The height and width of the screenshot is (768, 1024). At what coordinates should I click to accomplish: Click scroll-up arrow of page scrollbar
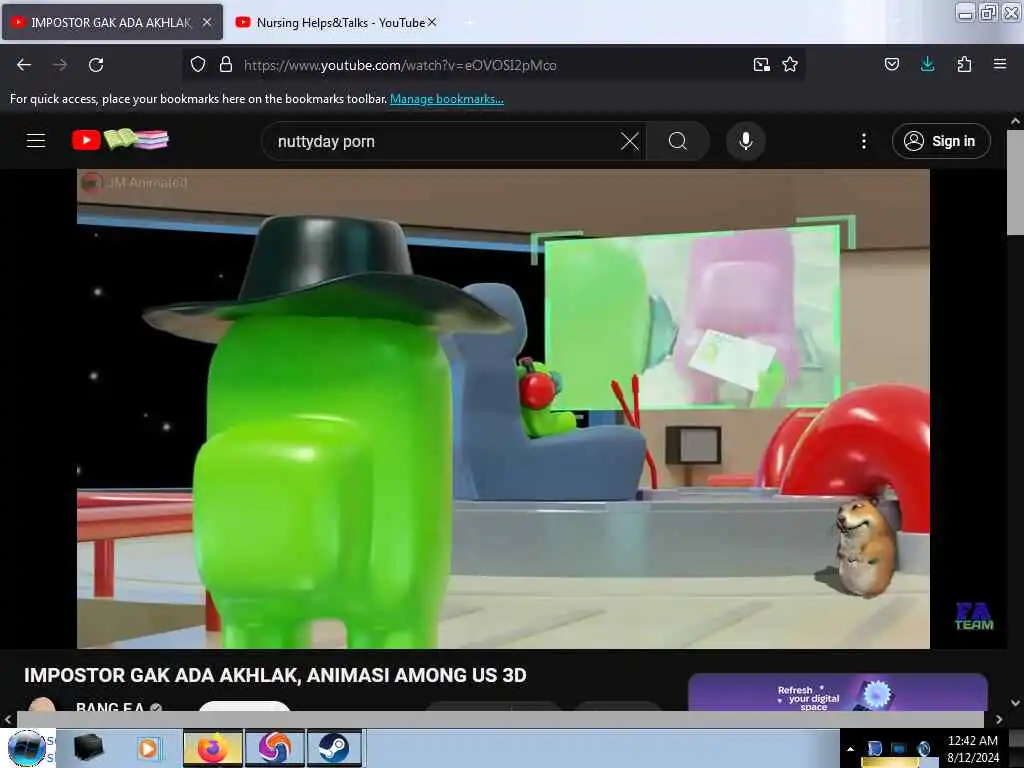(x=1015, y=121)
